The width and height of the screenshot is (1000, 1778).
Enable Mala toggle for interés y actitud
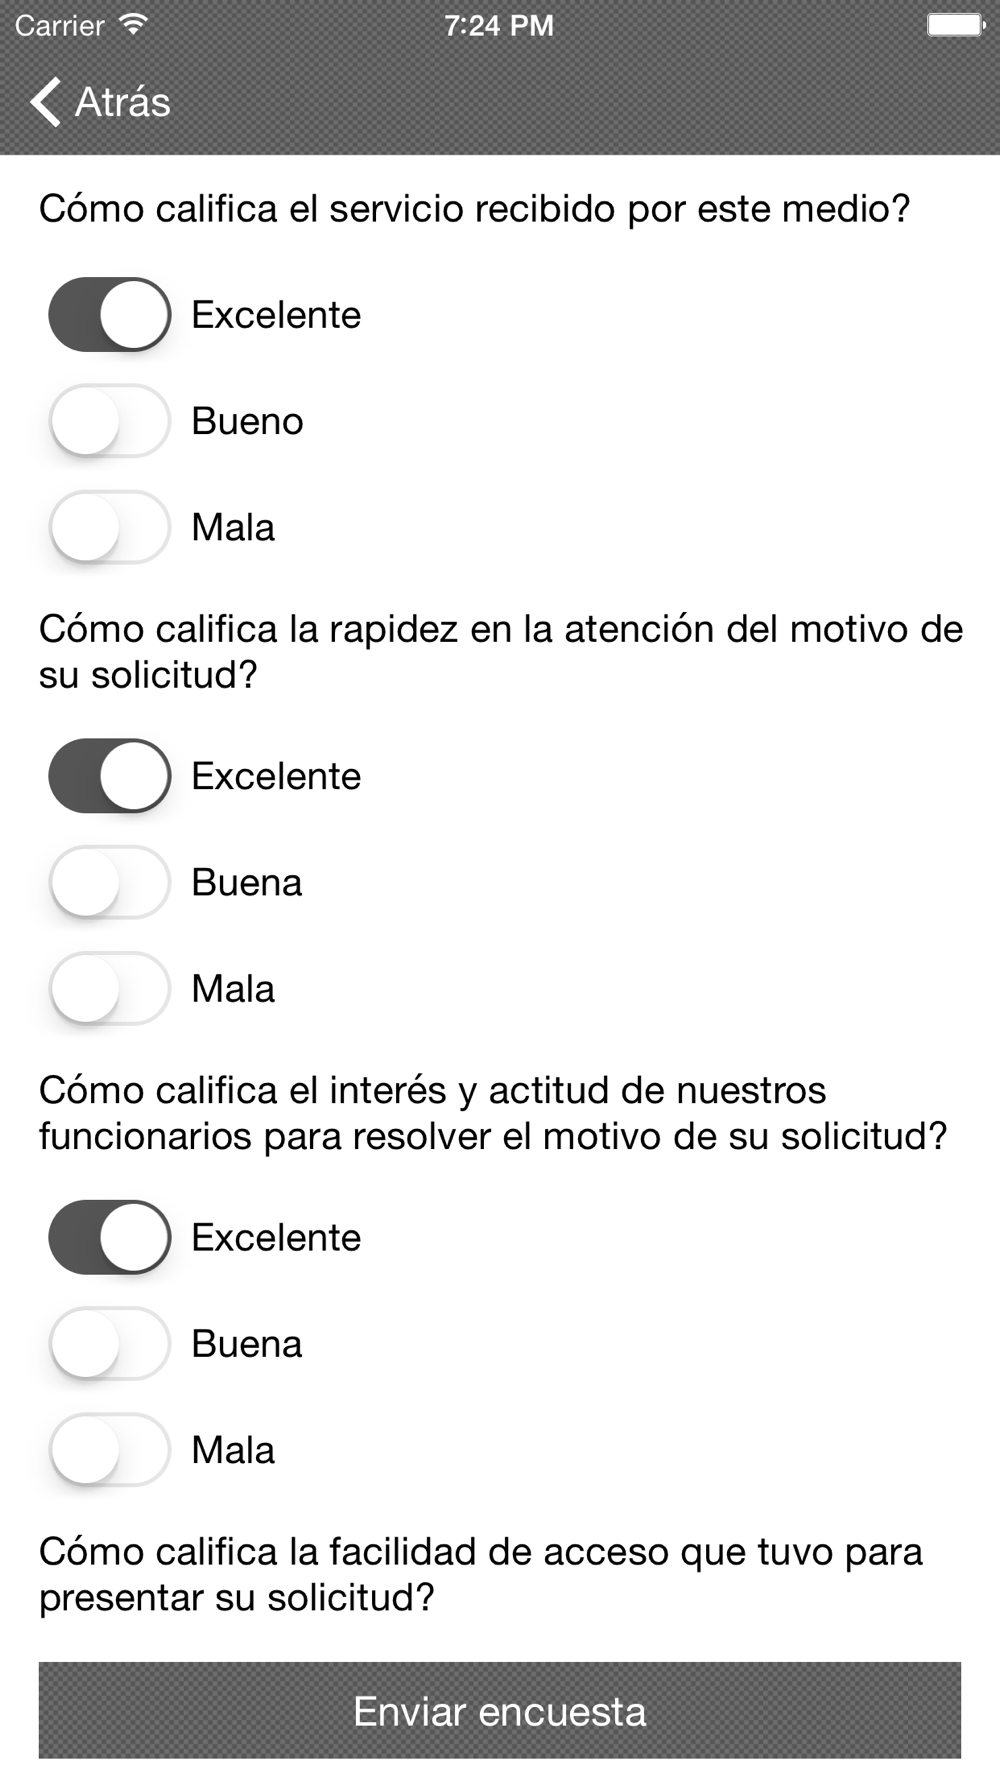coord(110,1449)
